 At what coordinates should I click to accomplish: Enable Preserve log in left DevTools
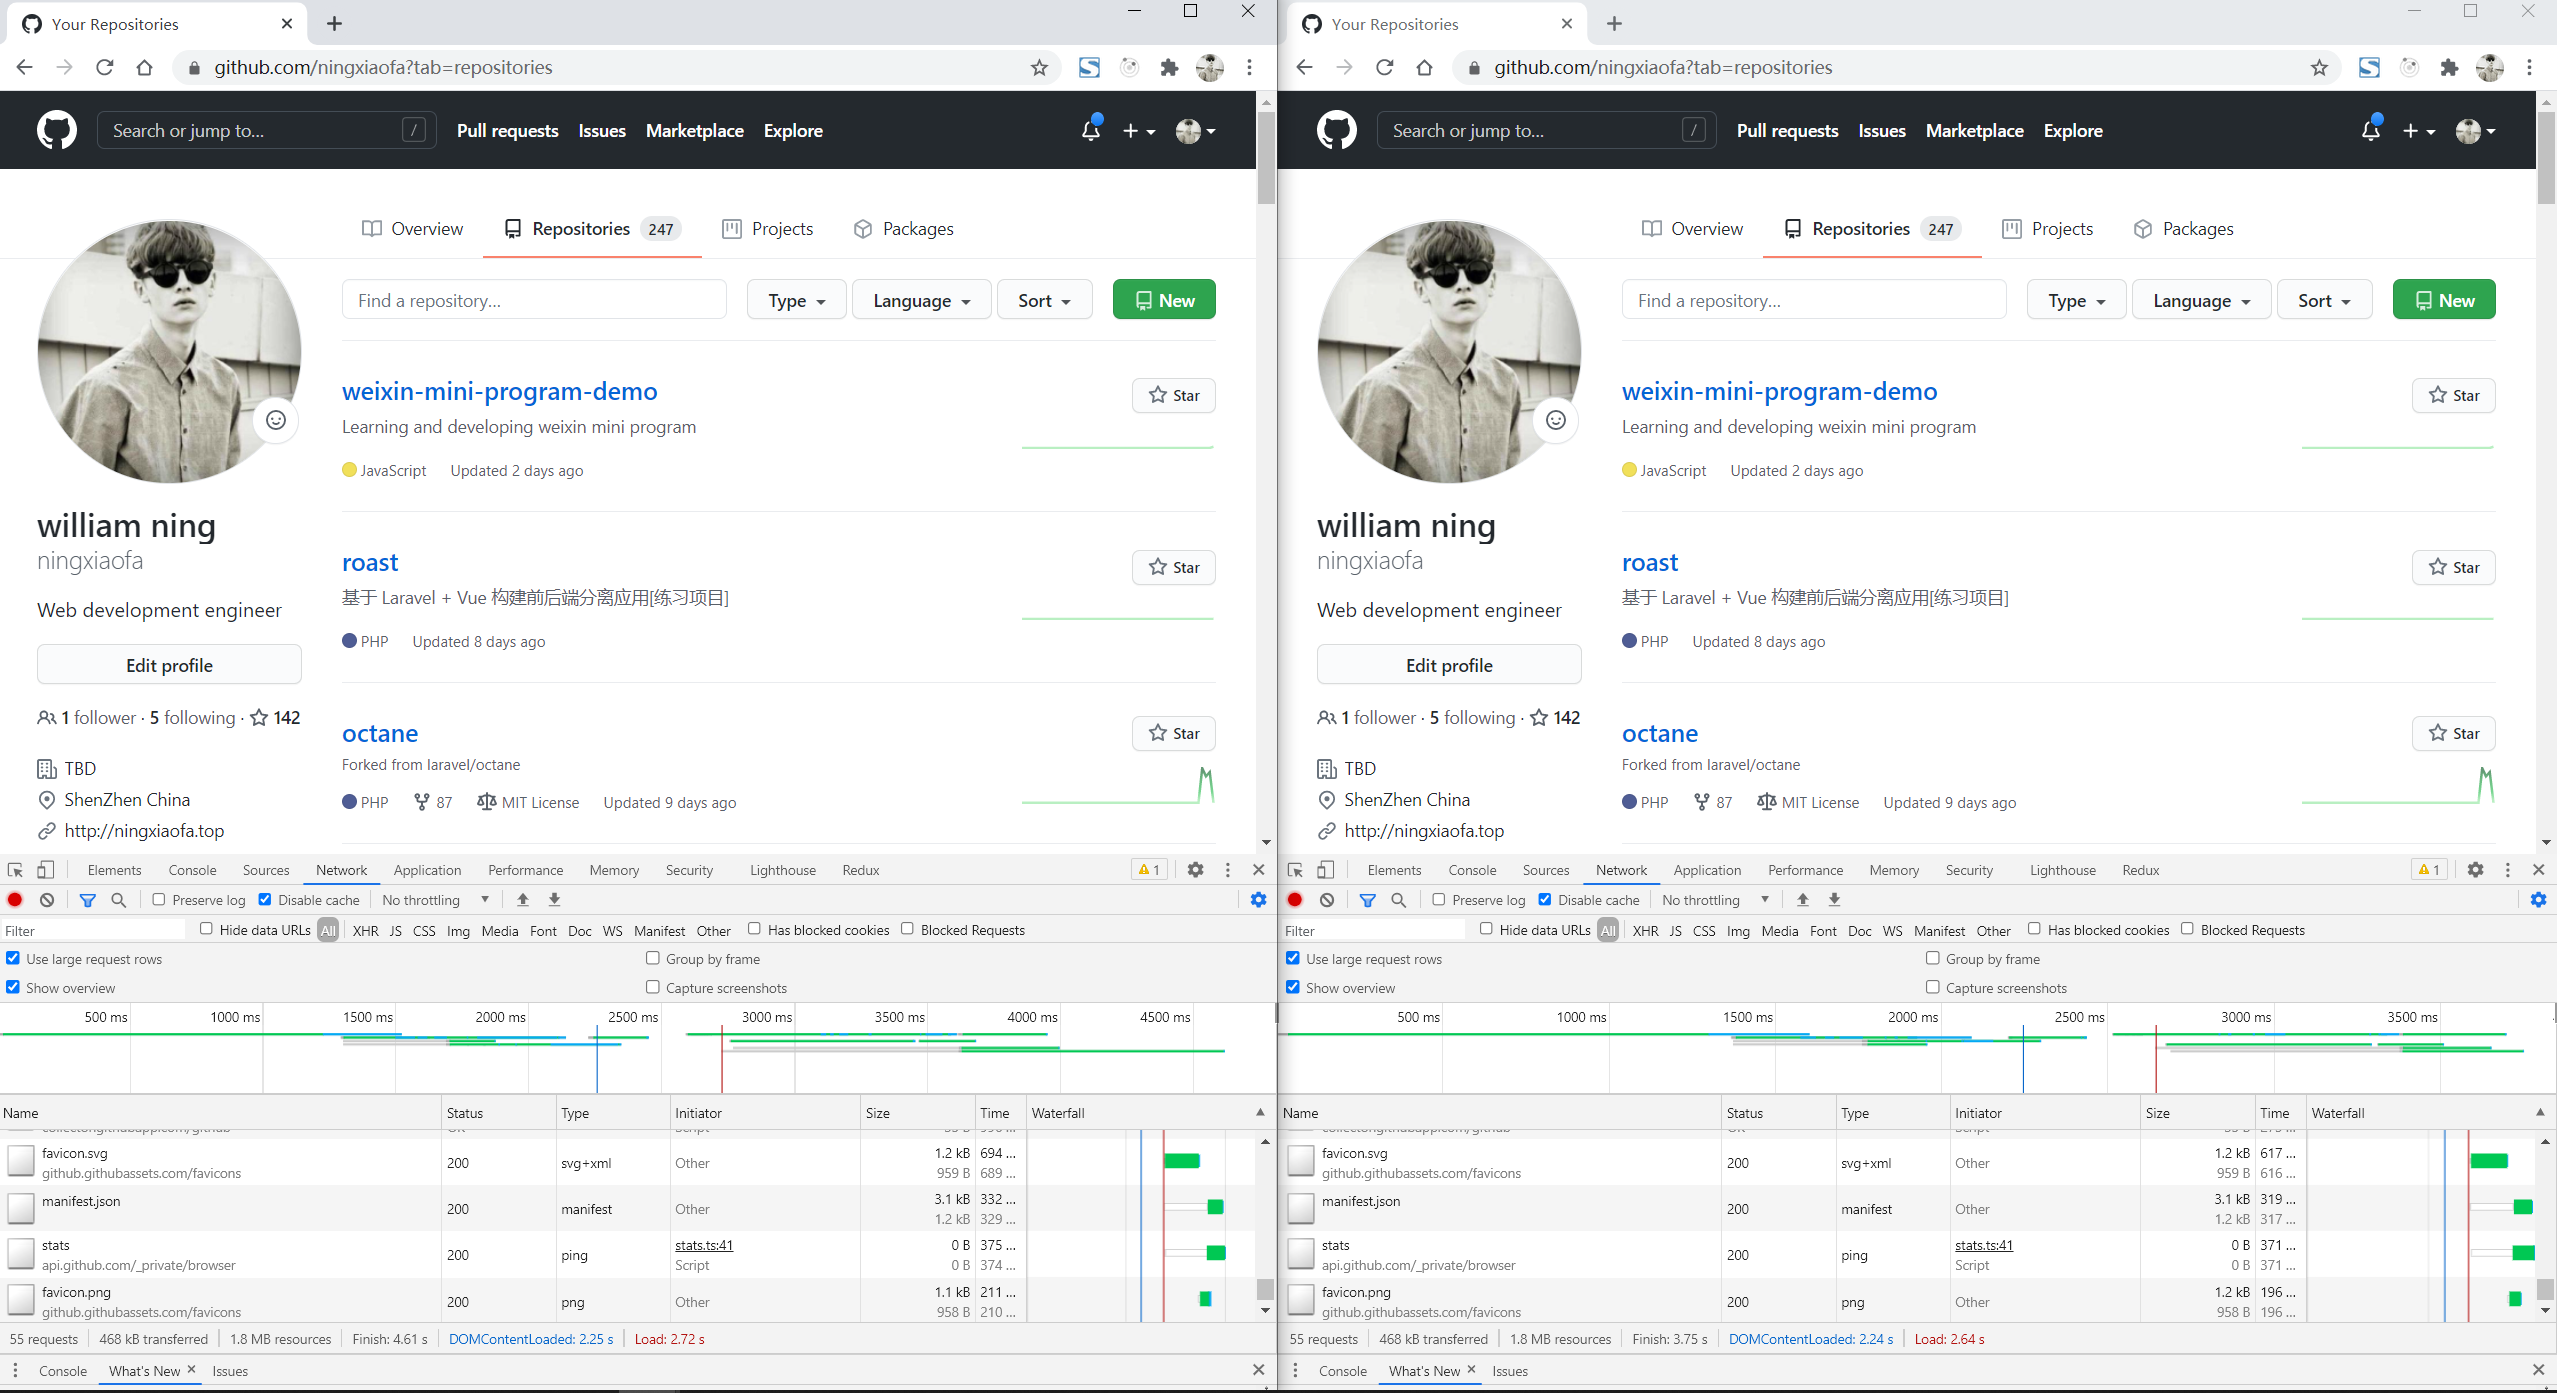(159, 900)
